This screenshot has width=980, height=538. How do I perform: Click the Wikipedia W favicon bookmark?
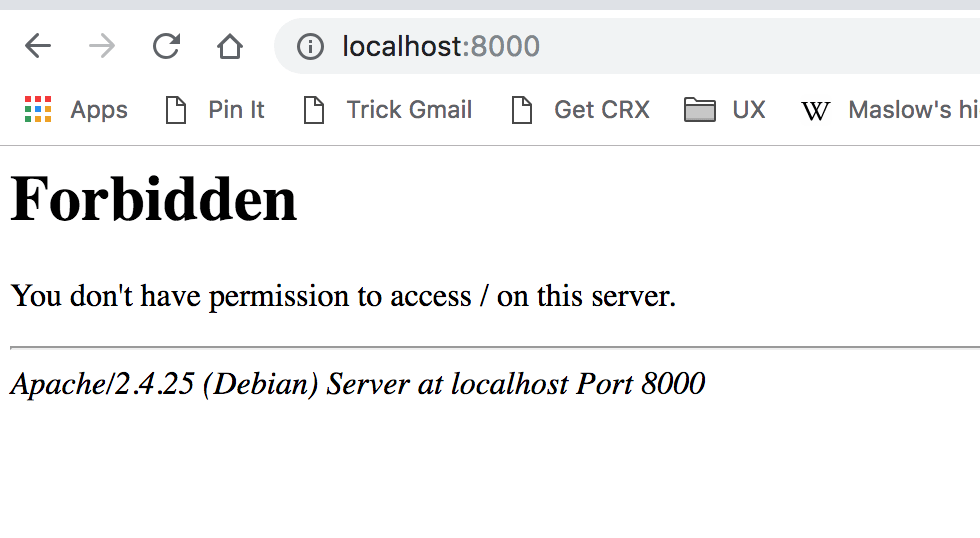coord(815,111)
